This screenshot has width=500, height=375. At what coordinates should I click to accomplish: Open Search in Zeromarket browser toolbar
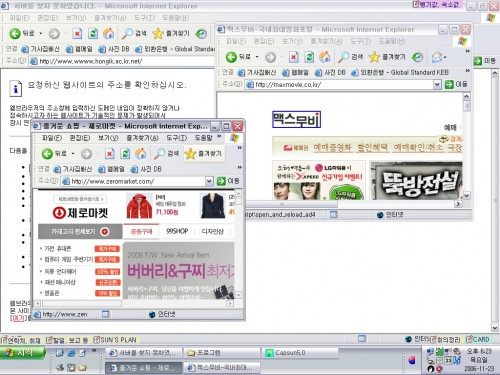click(x=166, y=154)
